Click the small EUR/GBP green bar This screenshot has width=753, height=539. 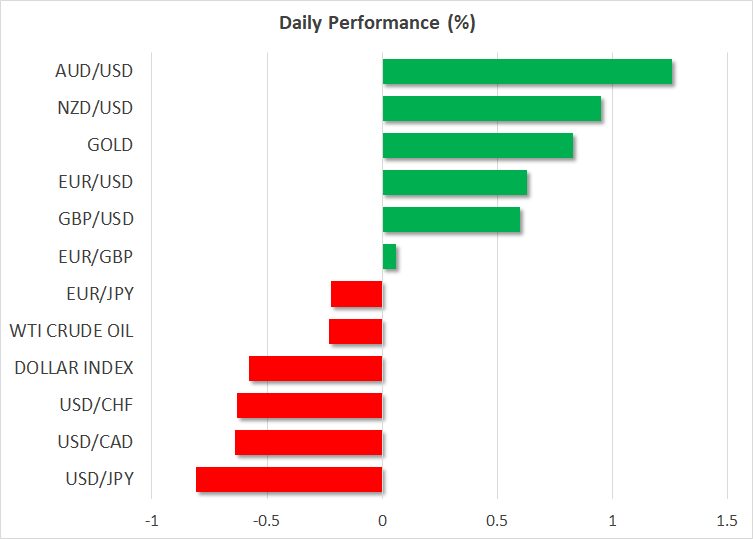click(x=389, y=257)
